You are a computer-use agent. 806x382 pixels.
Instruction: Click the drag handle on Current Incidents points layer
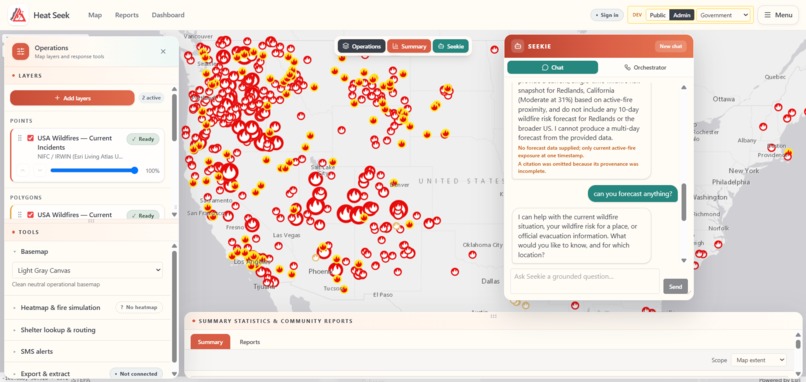tap(20, 138)
